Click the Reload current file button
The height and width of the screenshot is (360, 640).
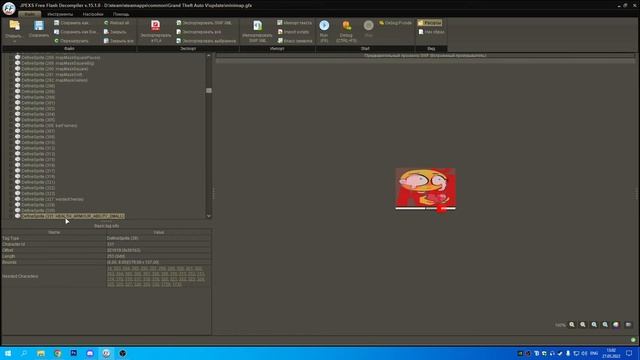[71, 41]
